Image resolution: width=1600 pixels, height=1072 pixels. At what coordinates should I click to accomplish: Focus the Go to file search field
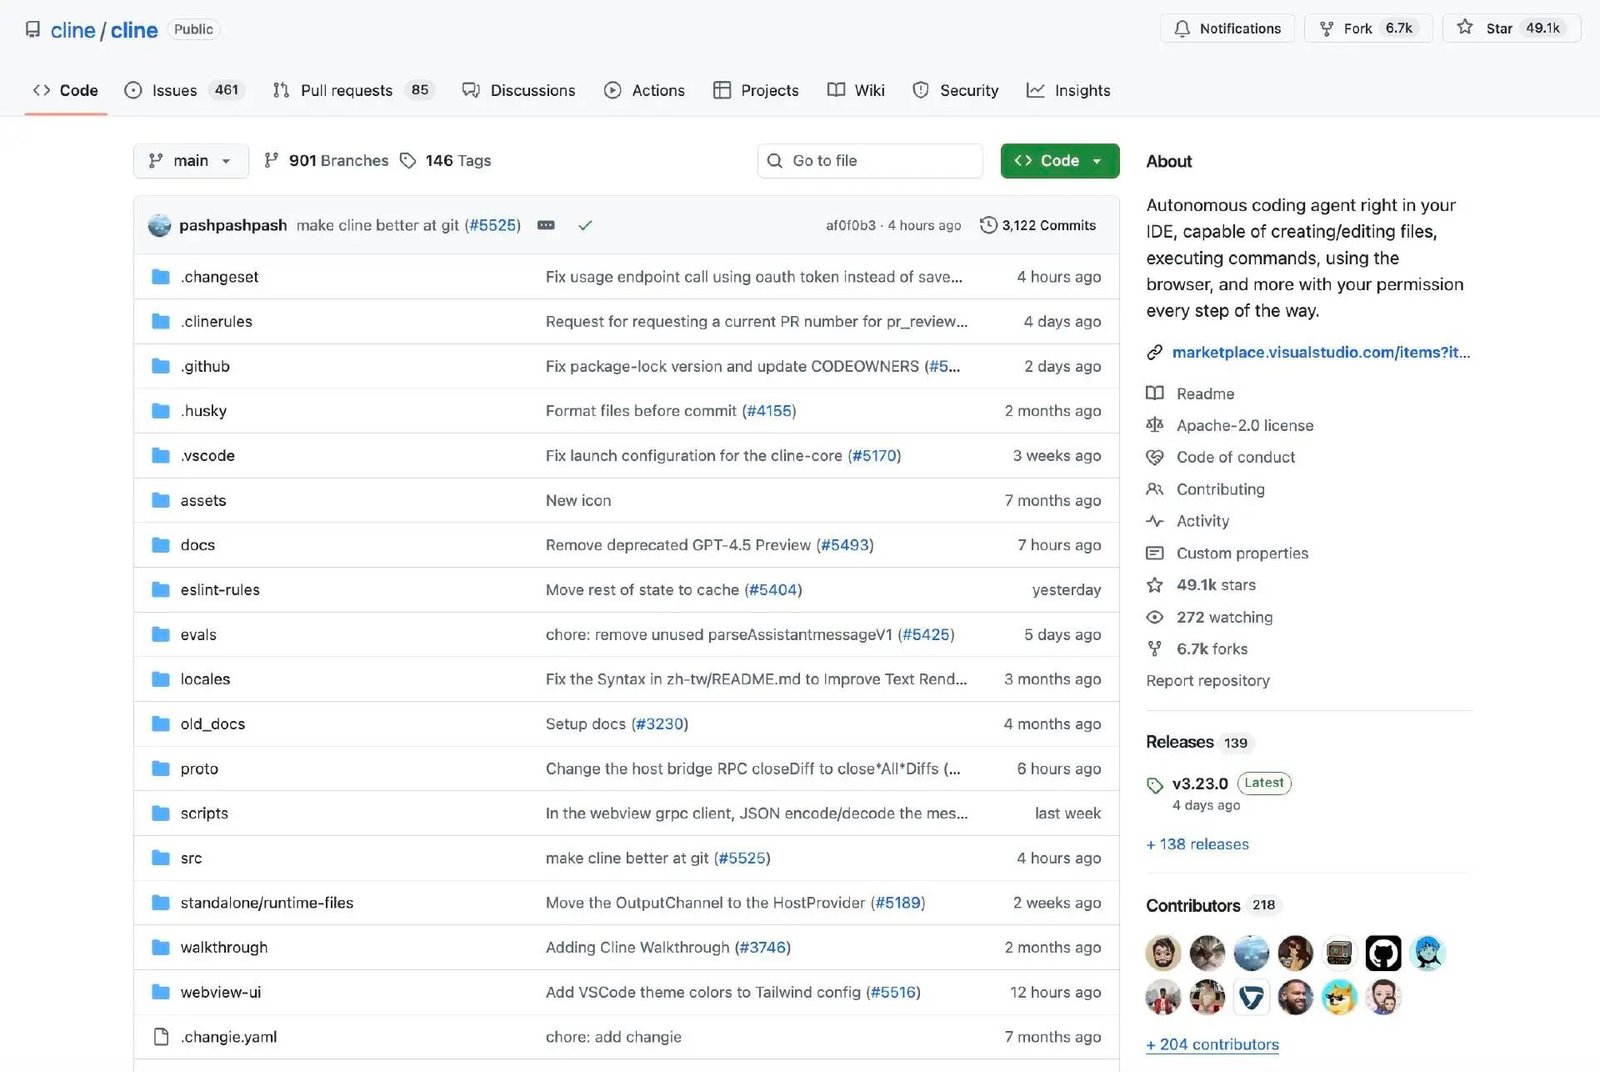[x=870, y=161]
